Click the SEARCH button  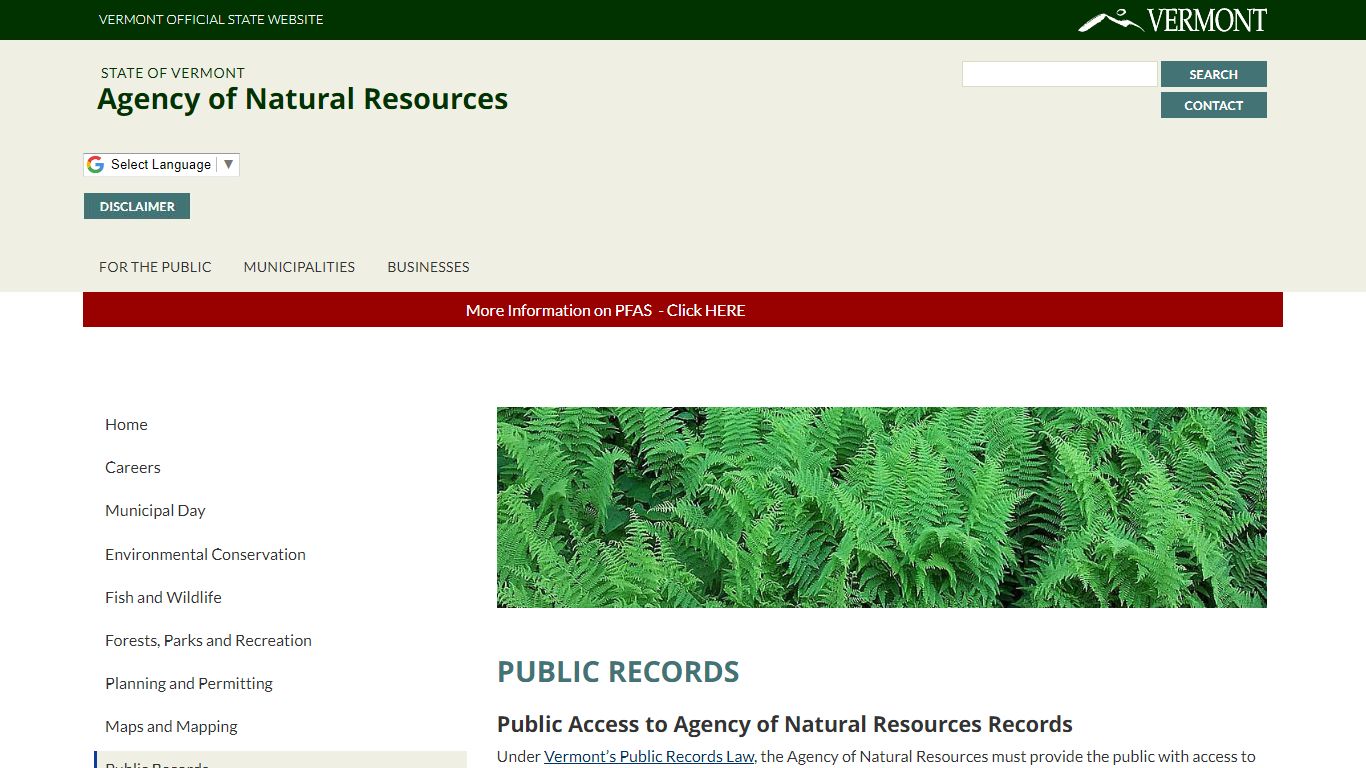tap(1213, 74)
